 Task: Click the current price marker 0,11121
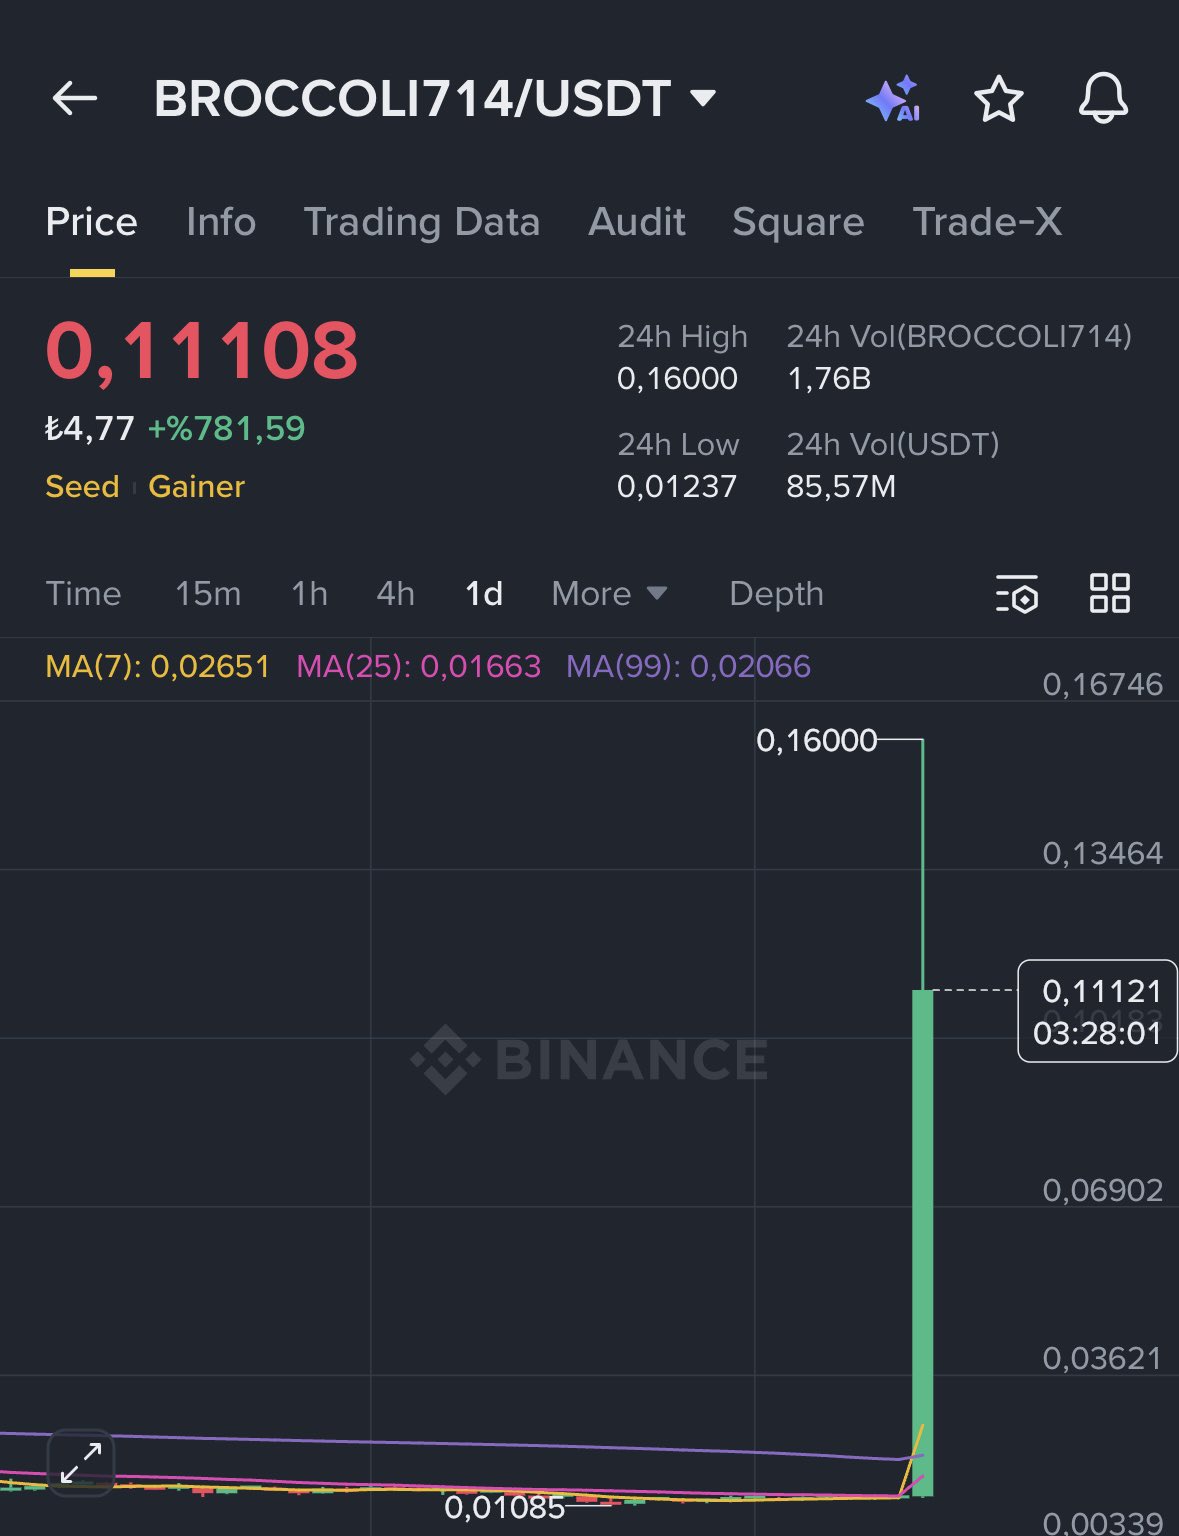(x=1097, y=1011)
